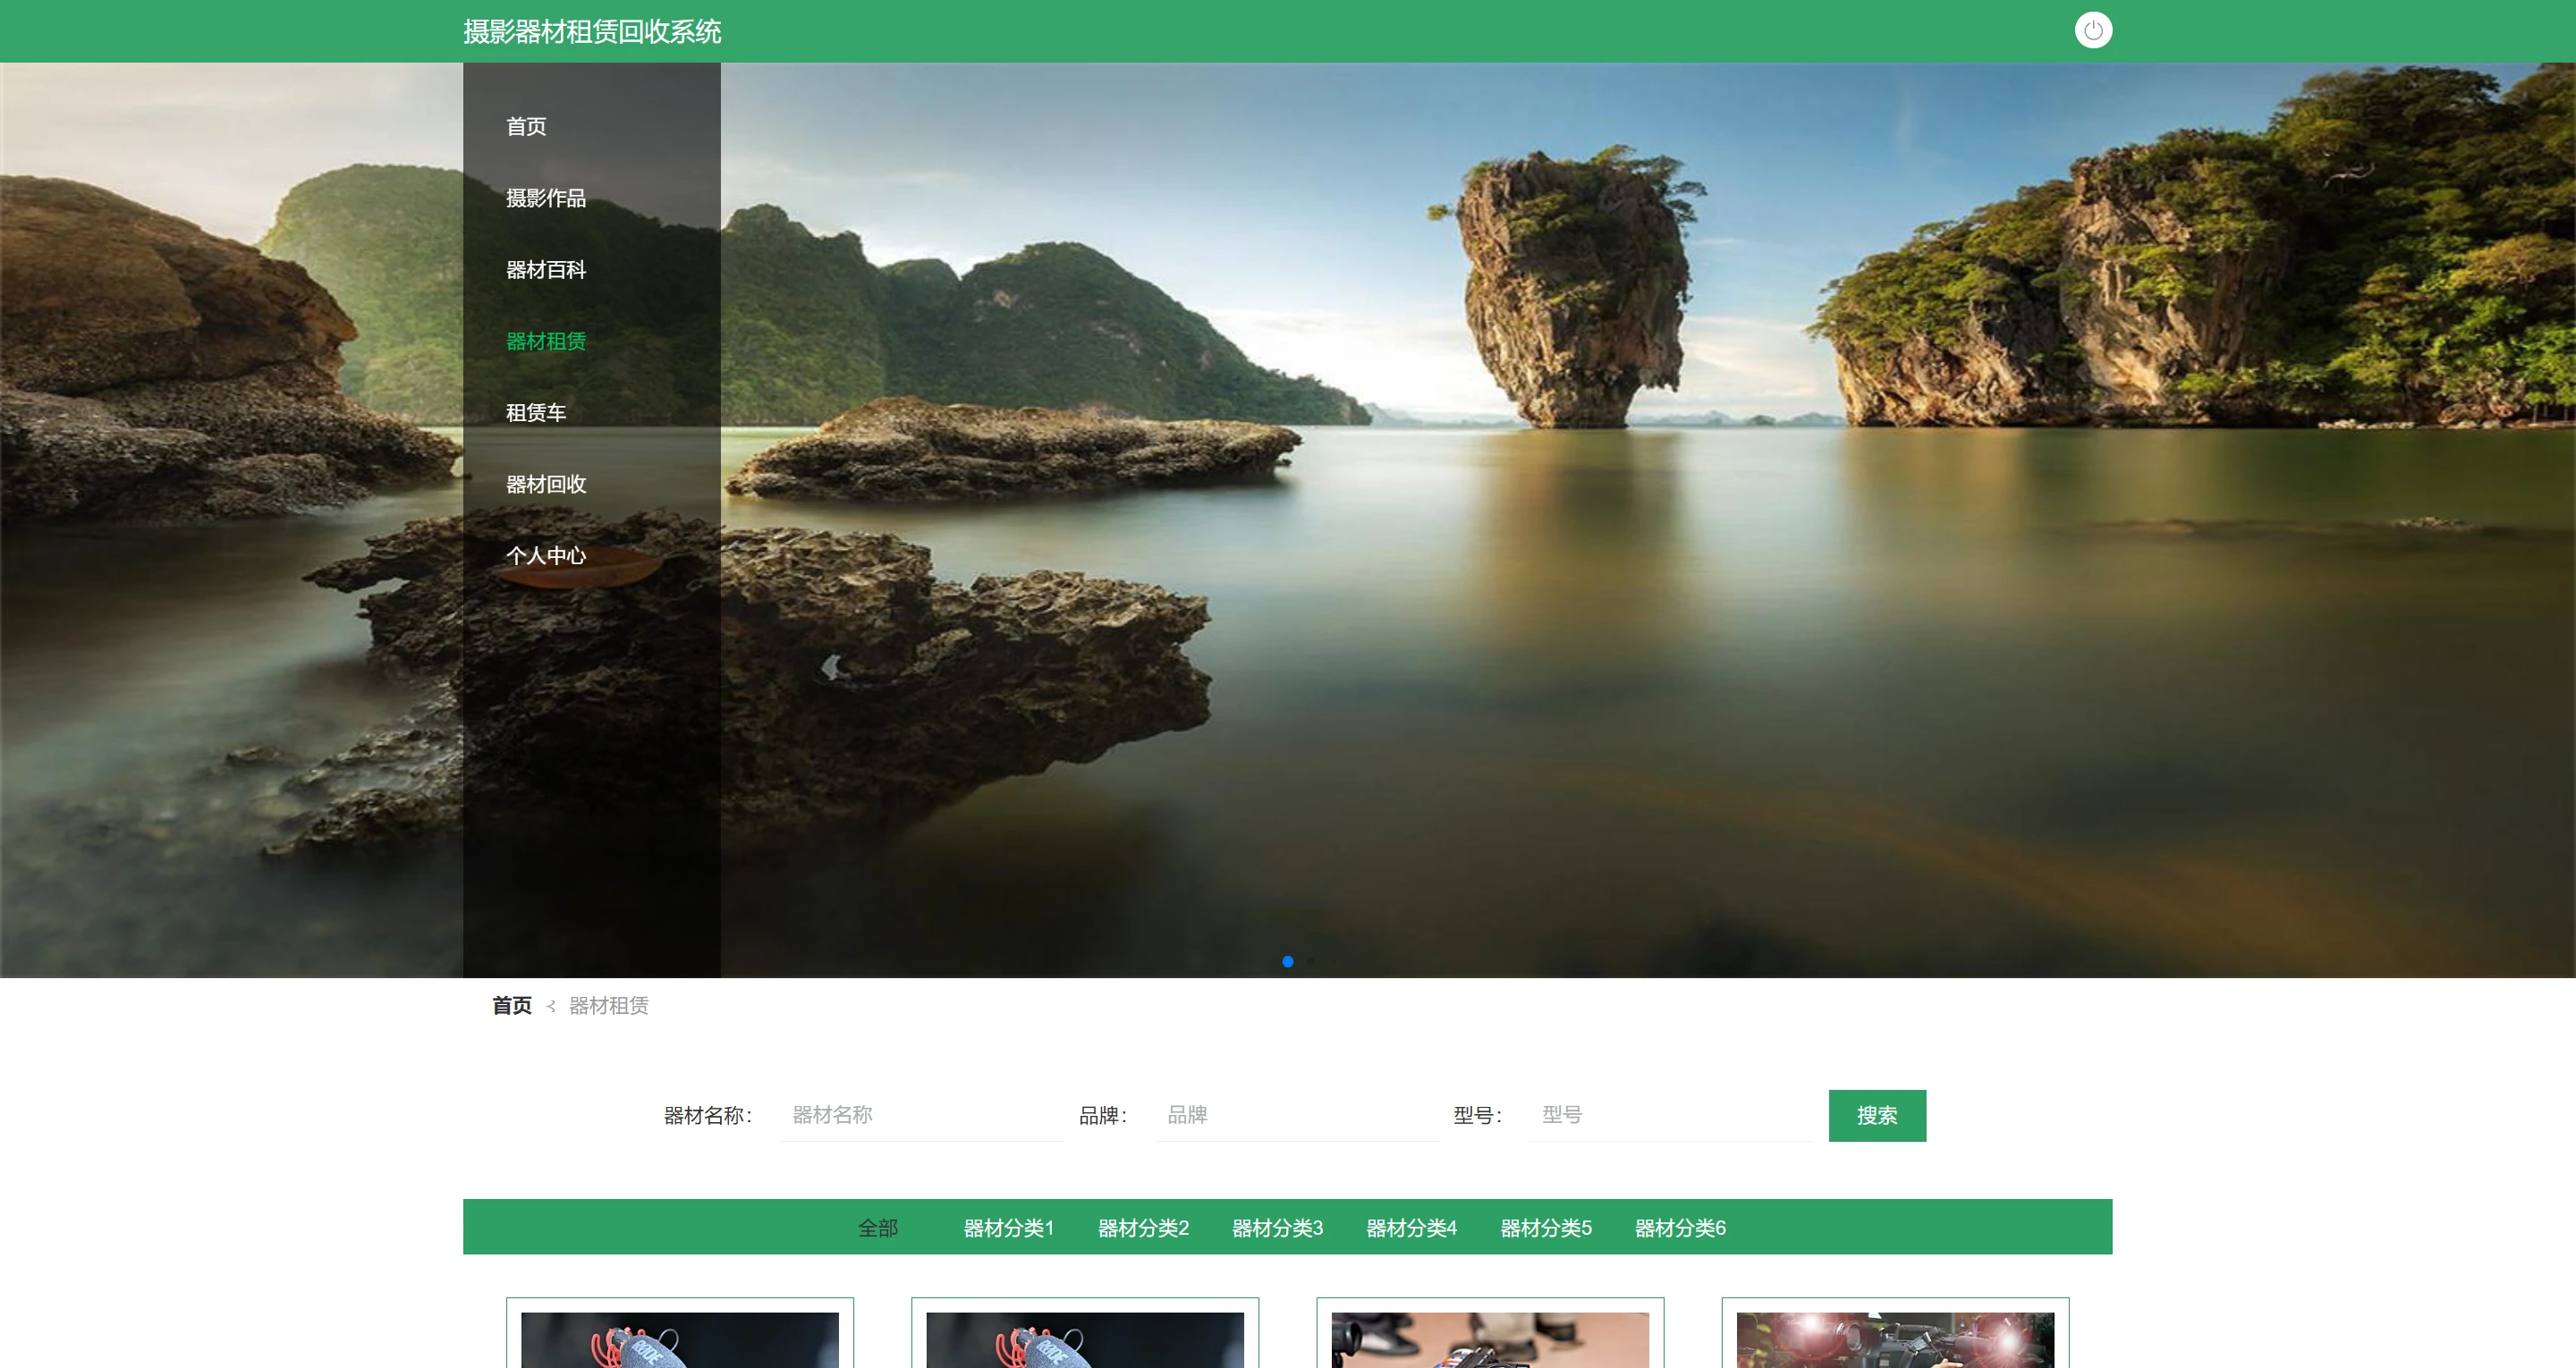Select 器材租赁 in sidebar
This screenshot has height=1368, width=2576.
[545, 341]
